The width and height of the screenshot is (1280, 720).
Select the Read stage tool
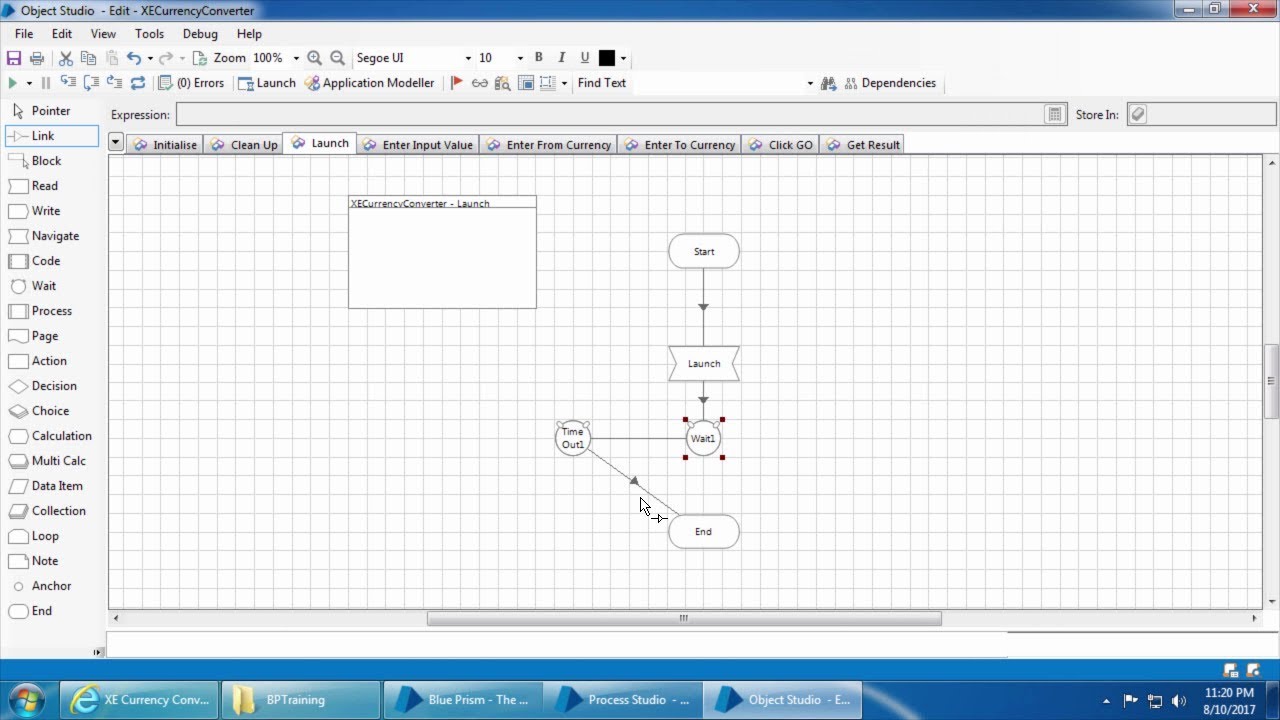[34, 186]
